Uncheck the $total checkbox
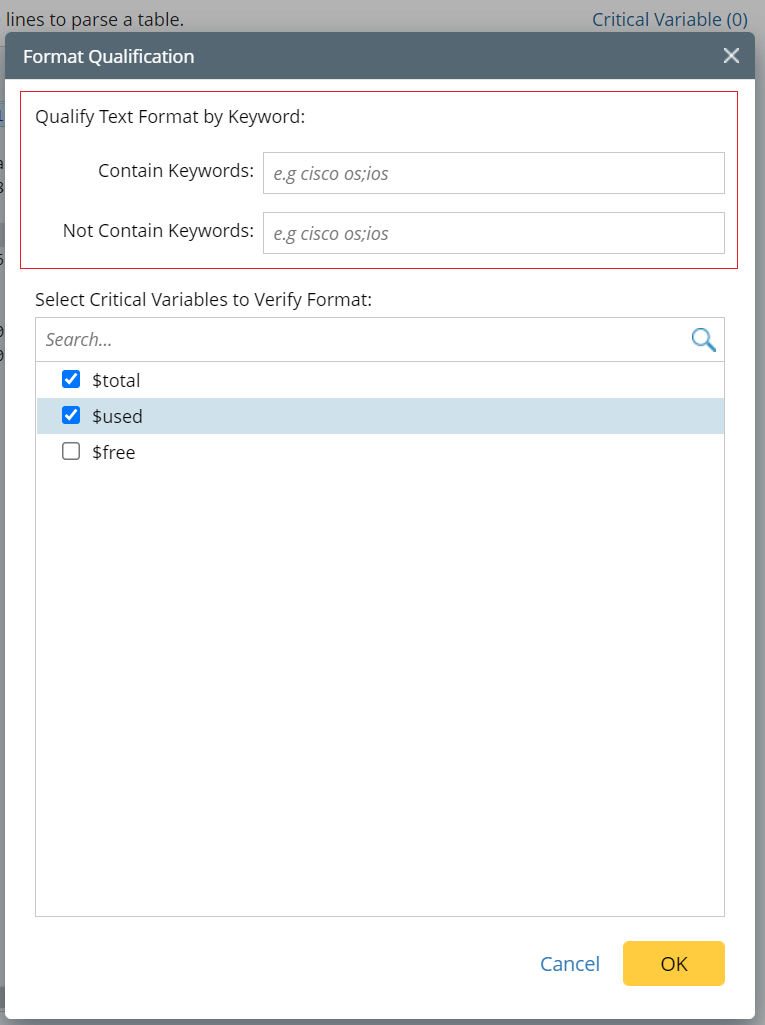Image resolution: width=765 pixels, height=1025 pixels. click(x=70, y=379)
